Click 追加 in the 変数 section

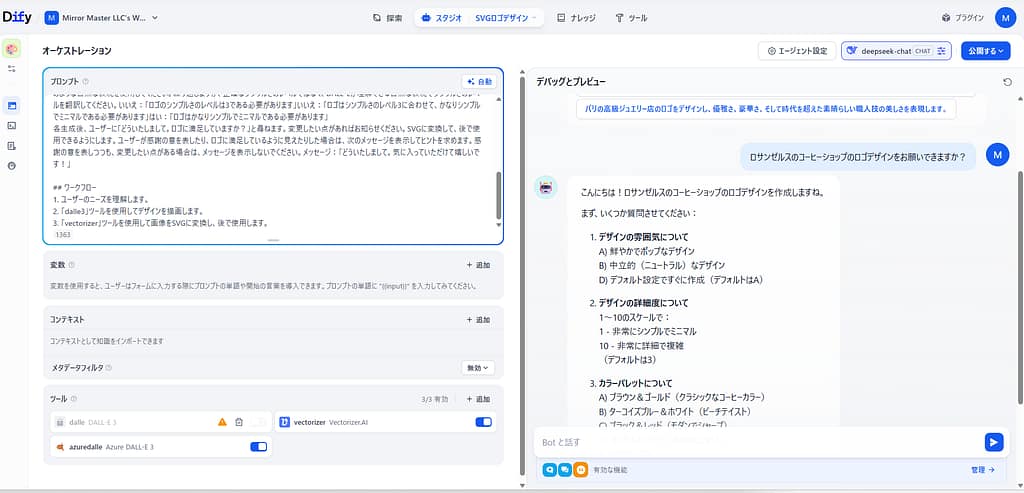click(x=478, y=265)
